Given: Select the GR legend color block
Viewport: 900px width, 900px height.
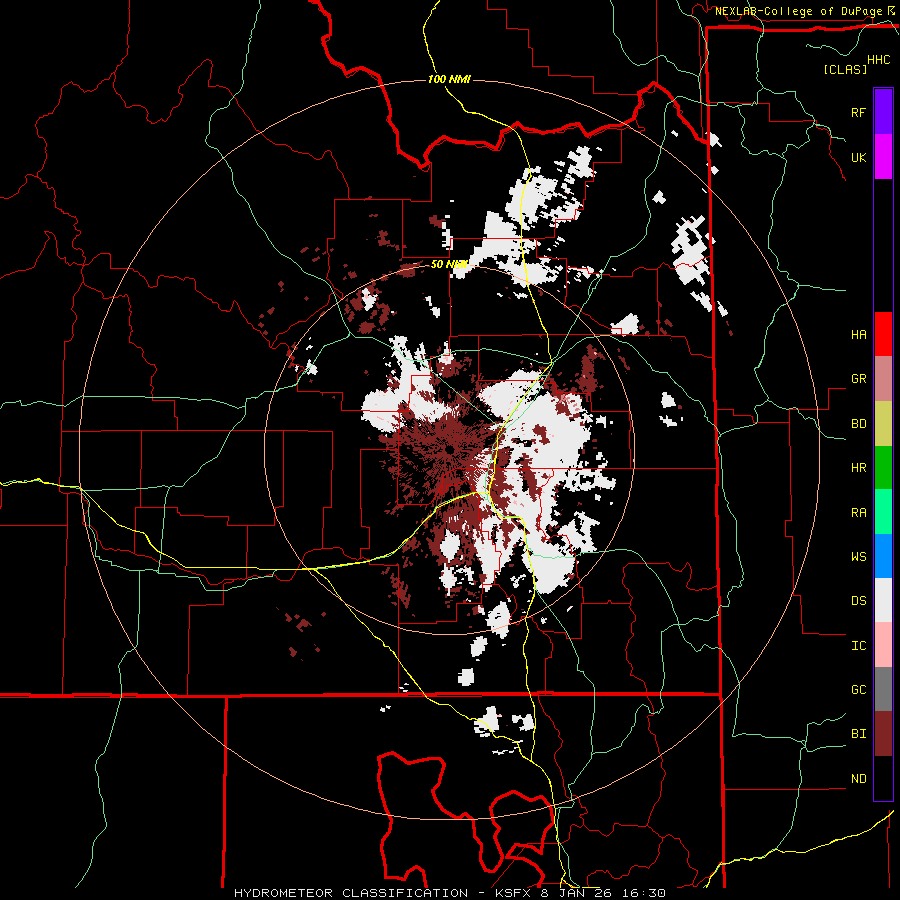Looking at the screenshot, I should pyautogui.click(x=883, y=378).
